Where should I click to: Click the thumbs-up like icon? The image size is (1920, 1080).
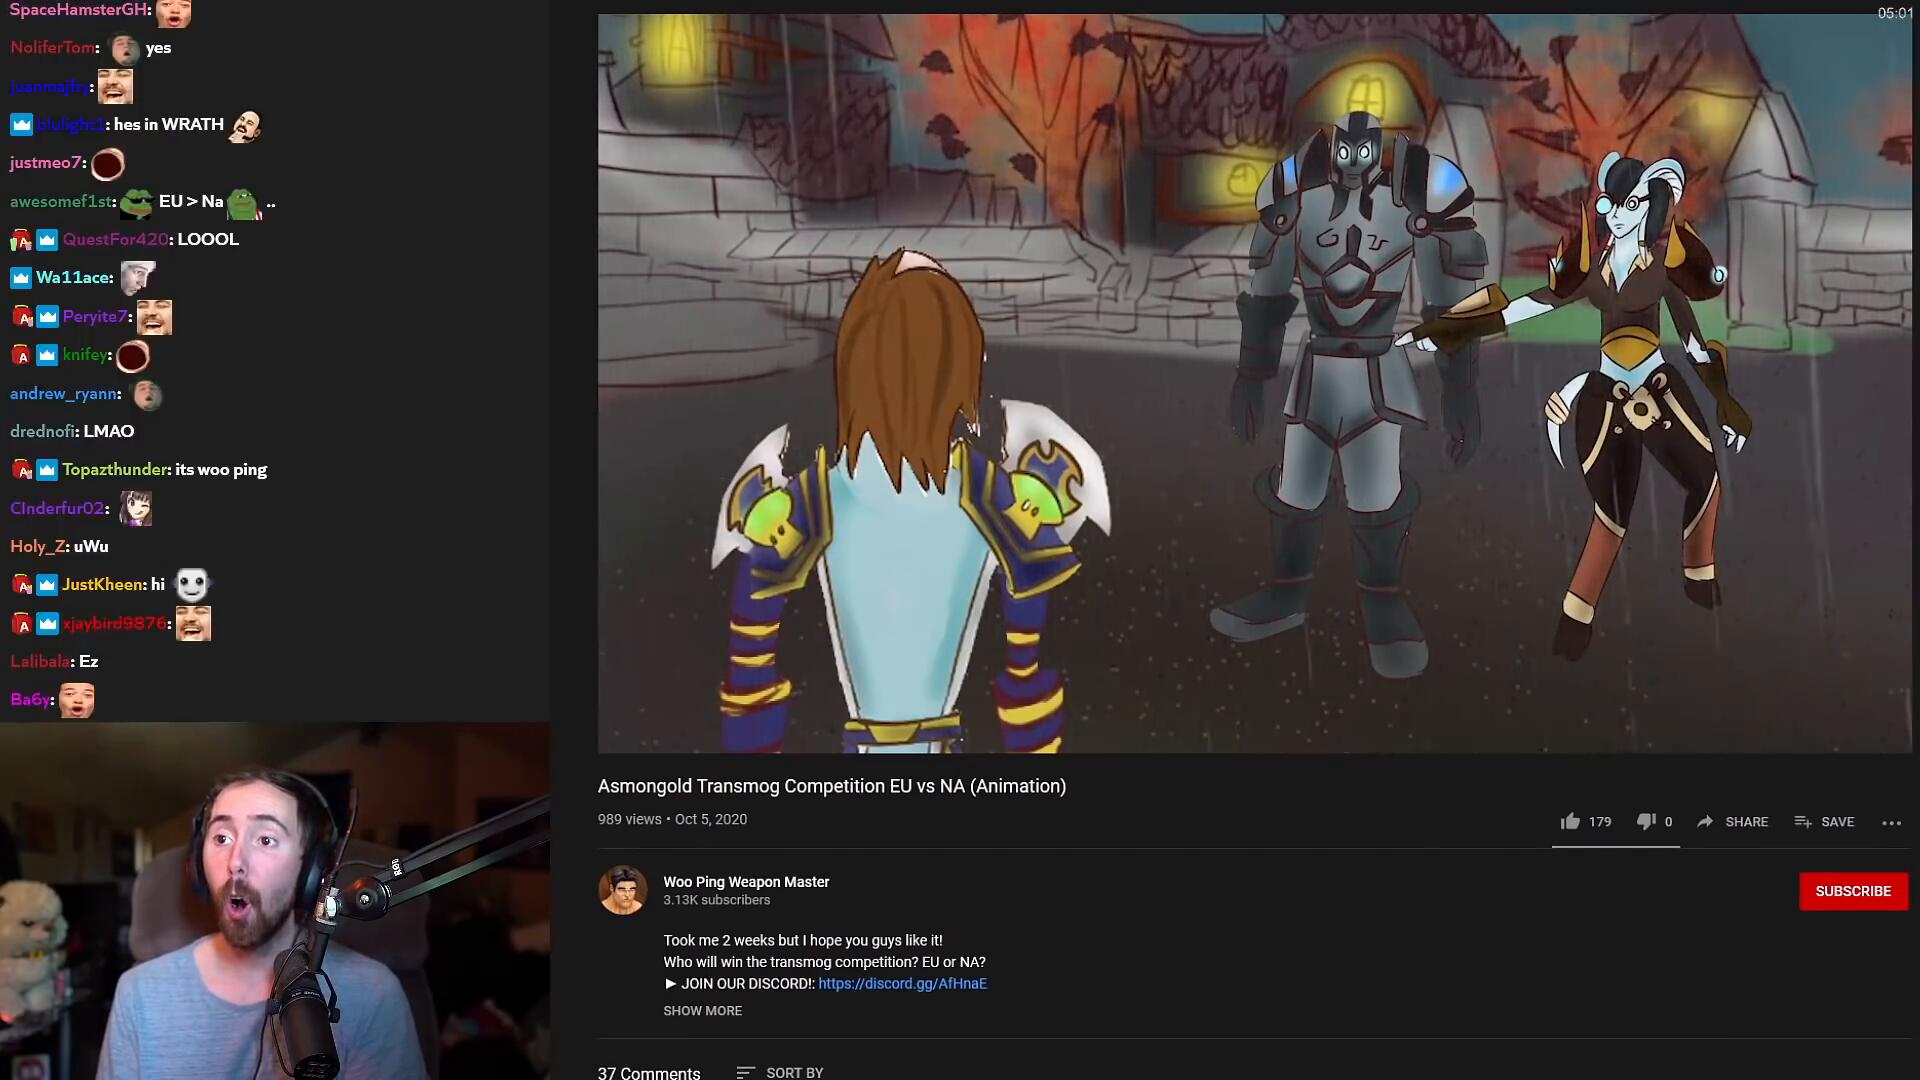[1570, 821]
